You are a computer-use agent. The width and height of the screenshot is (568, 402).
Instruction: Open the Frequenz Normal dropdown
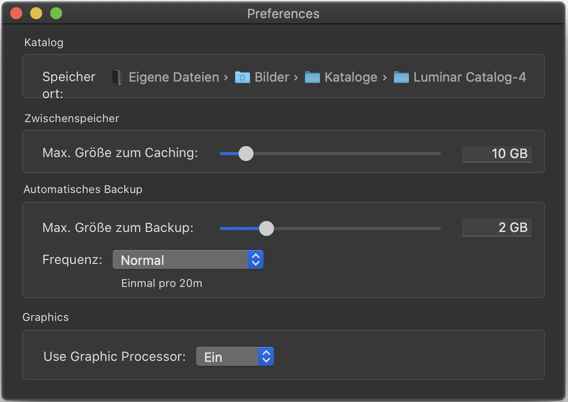pos(188,260)
